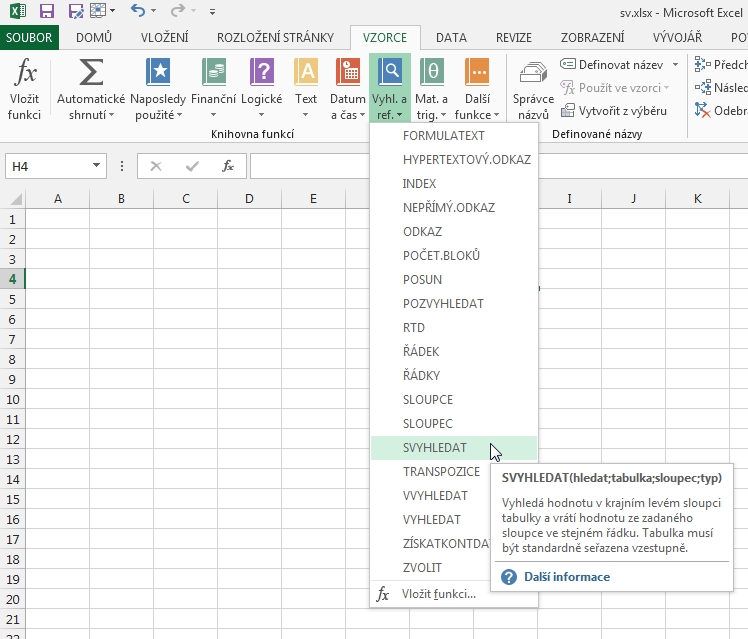The image size is (748, 639).
Task: Select FORMULATEXT from the function list
Action: [454, 136]
